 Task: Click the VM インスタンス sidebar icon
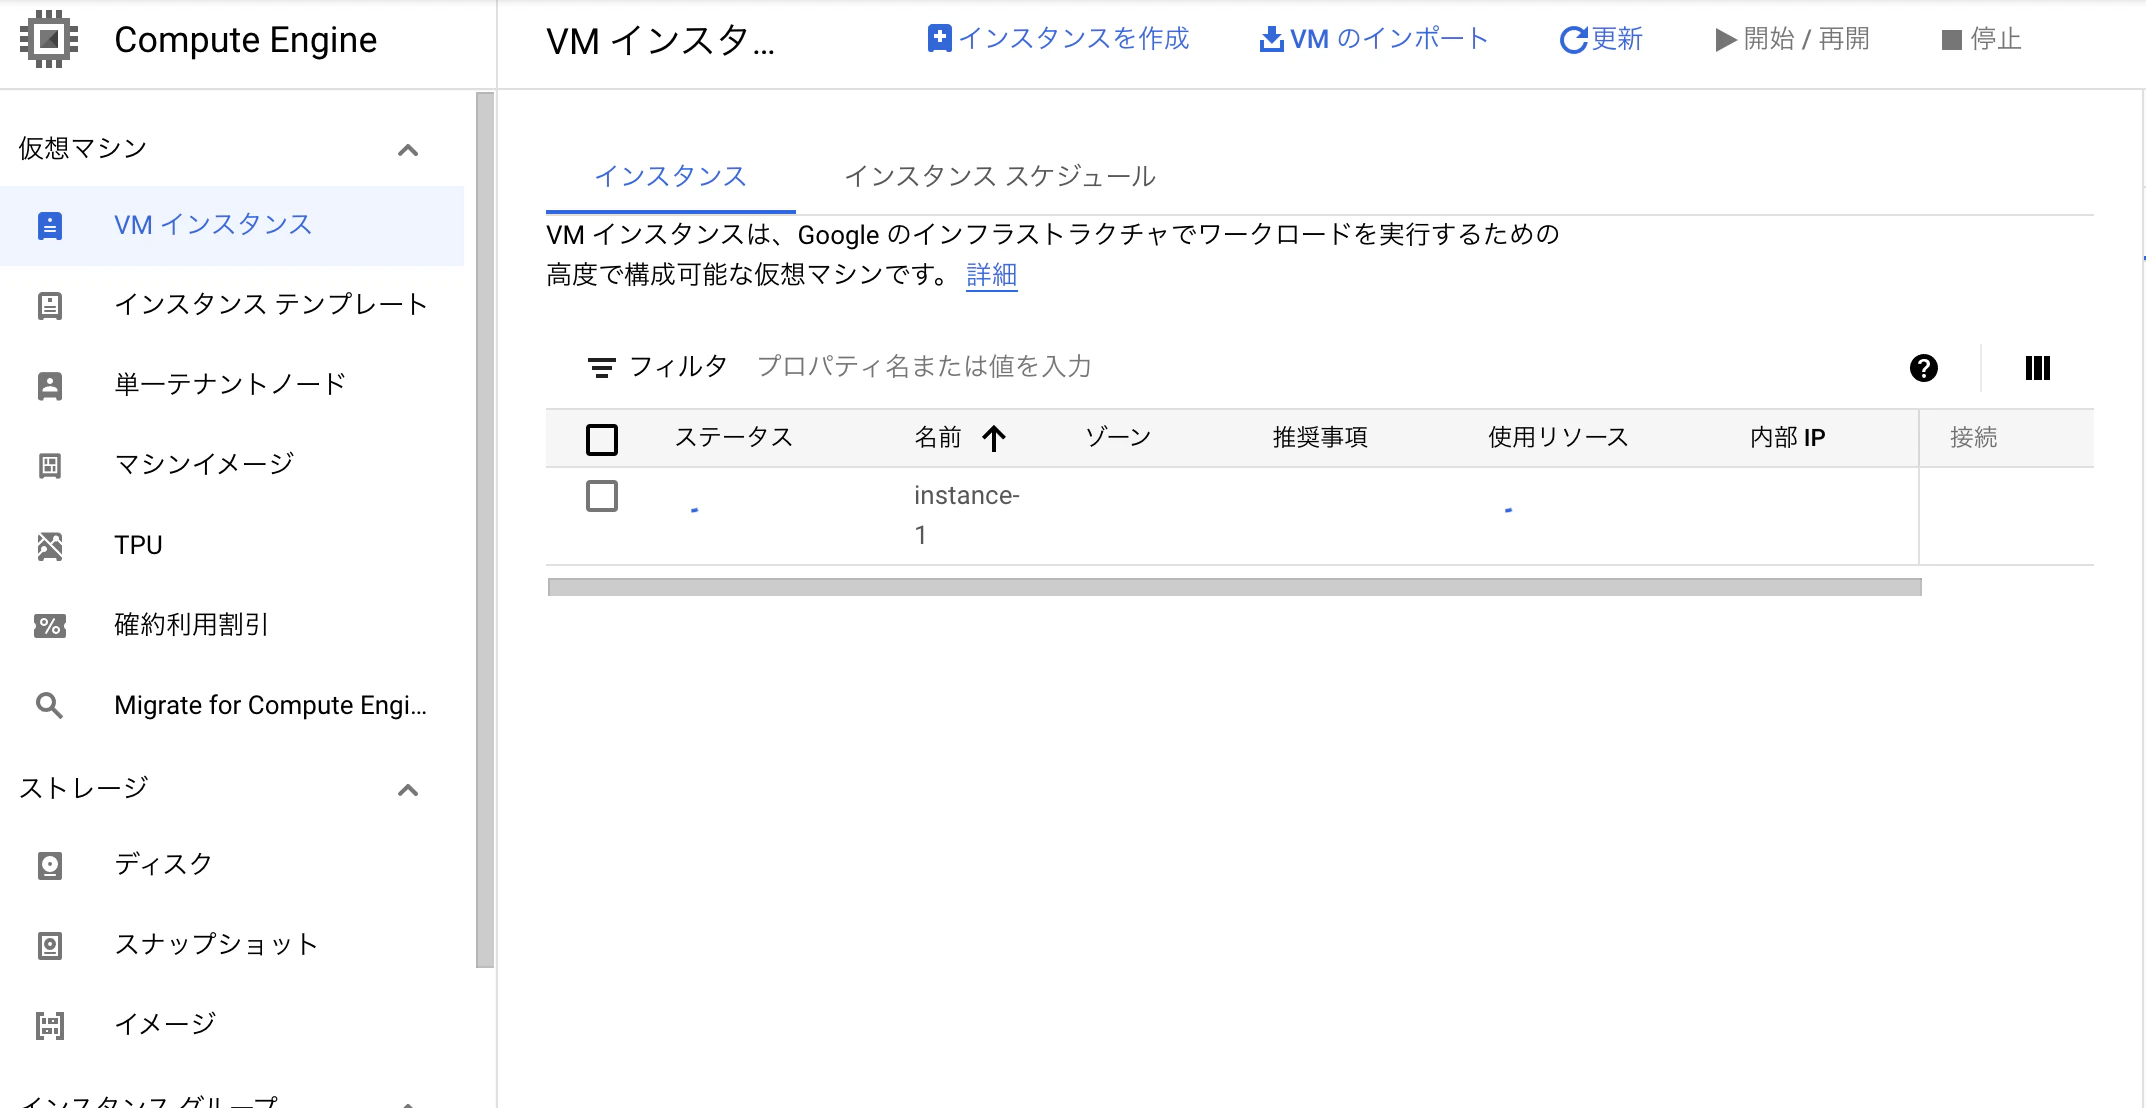tap(49, 226)
